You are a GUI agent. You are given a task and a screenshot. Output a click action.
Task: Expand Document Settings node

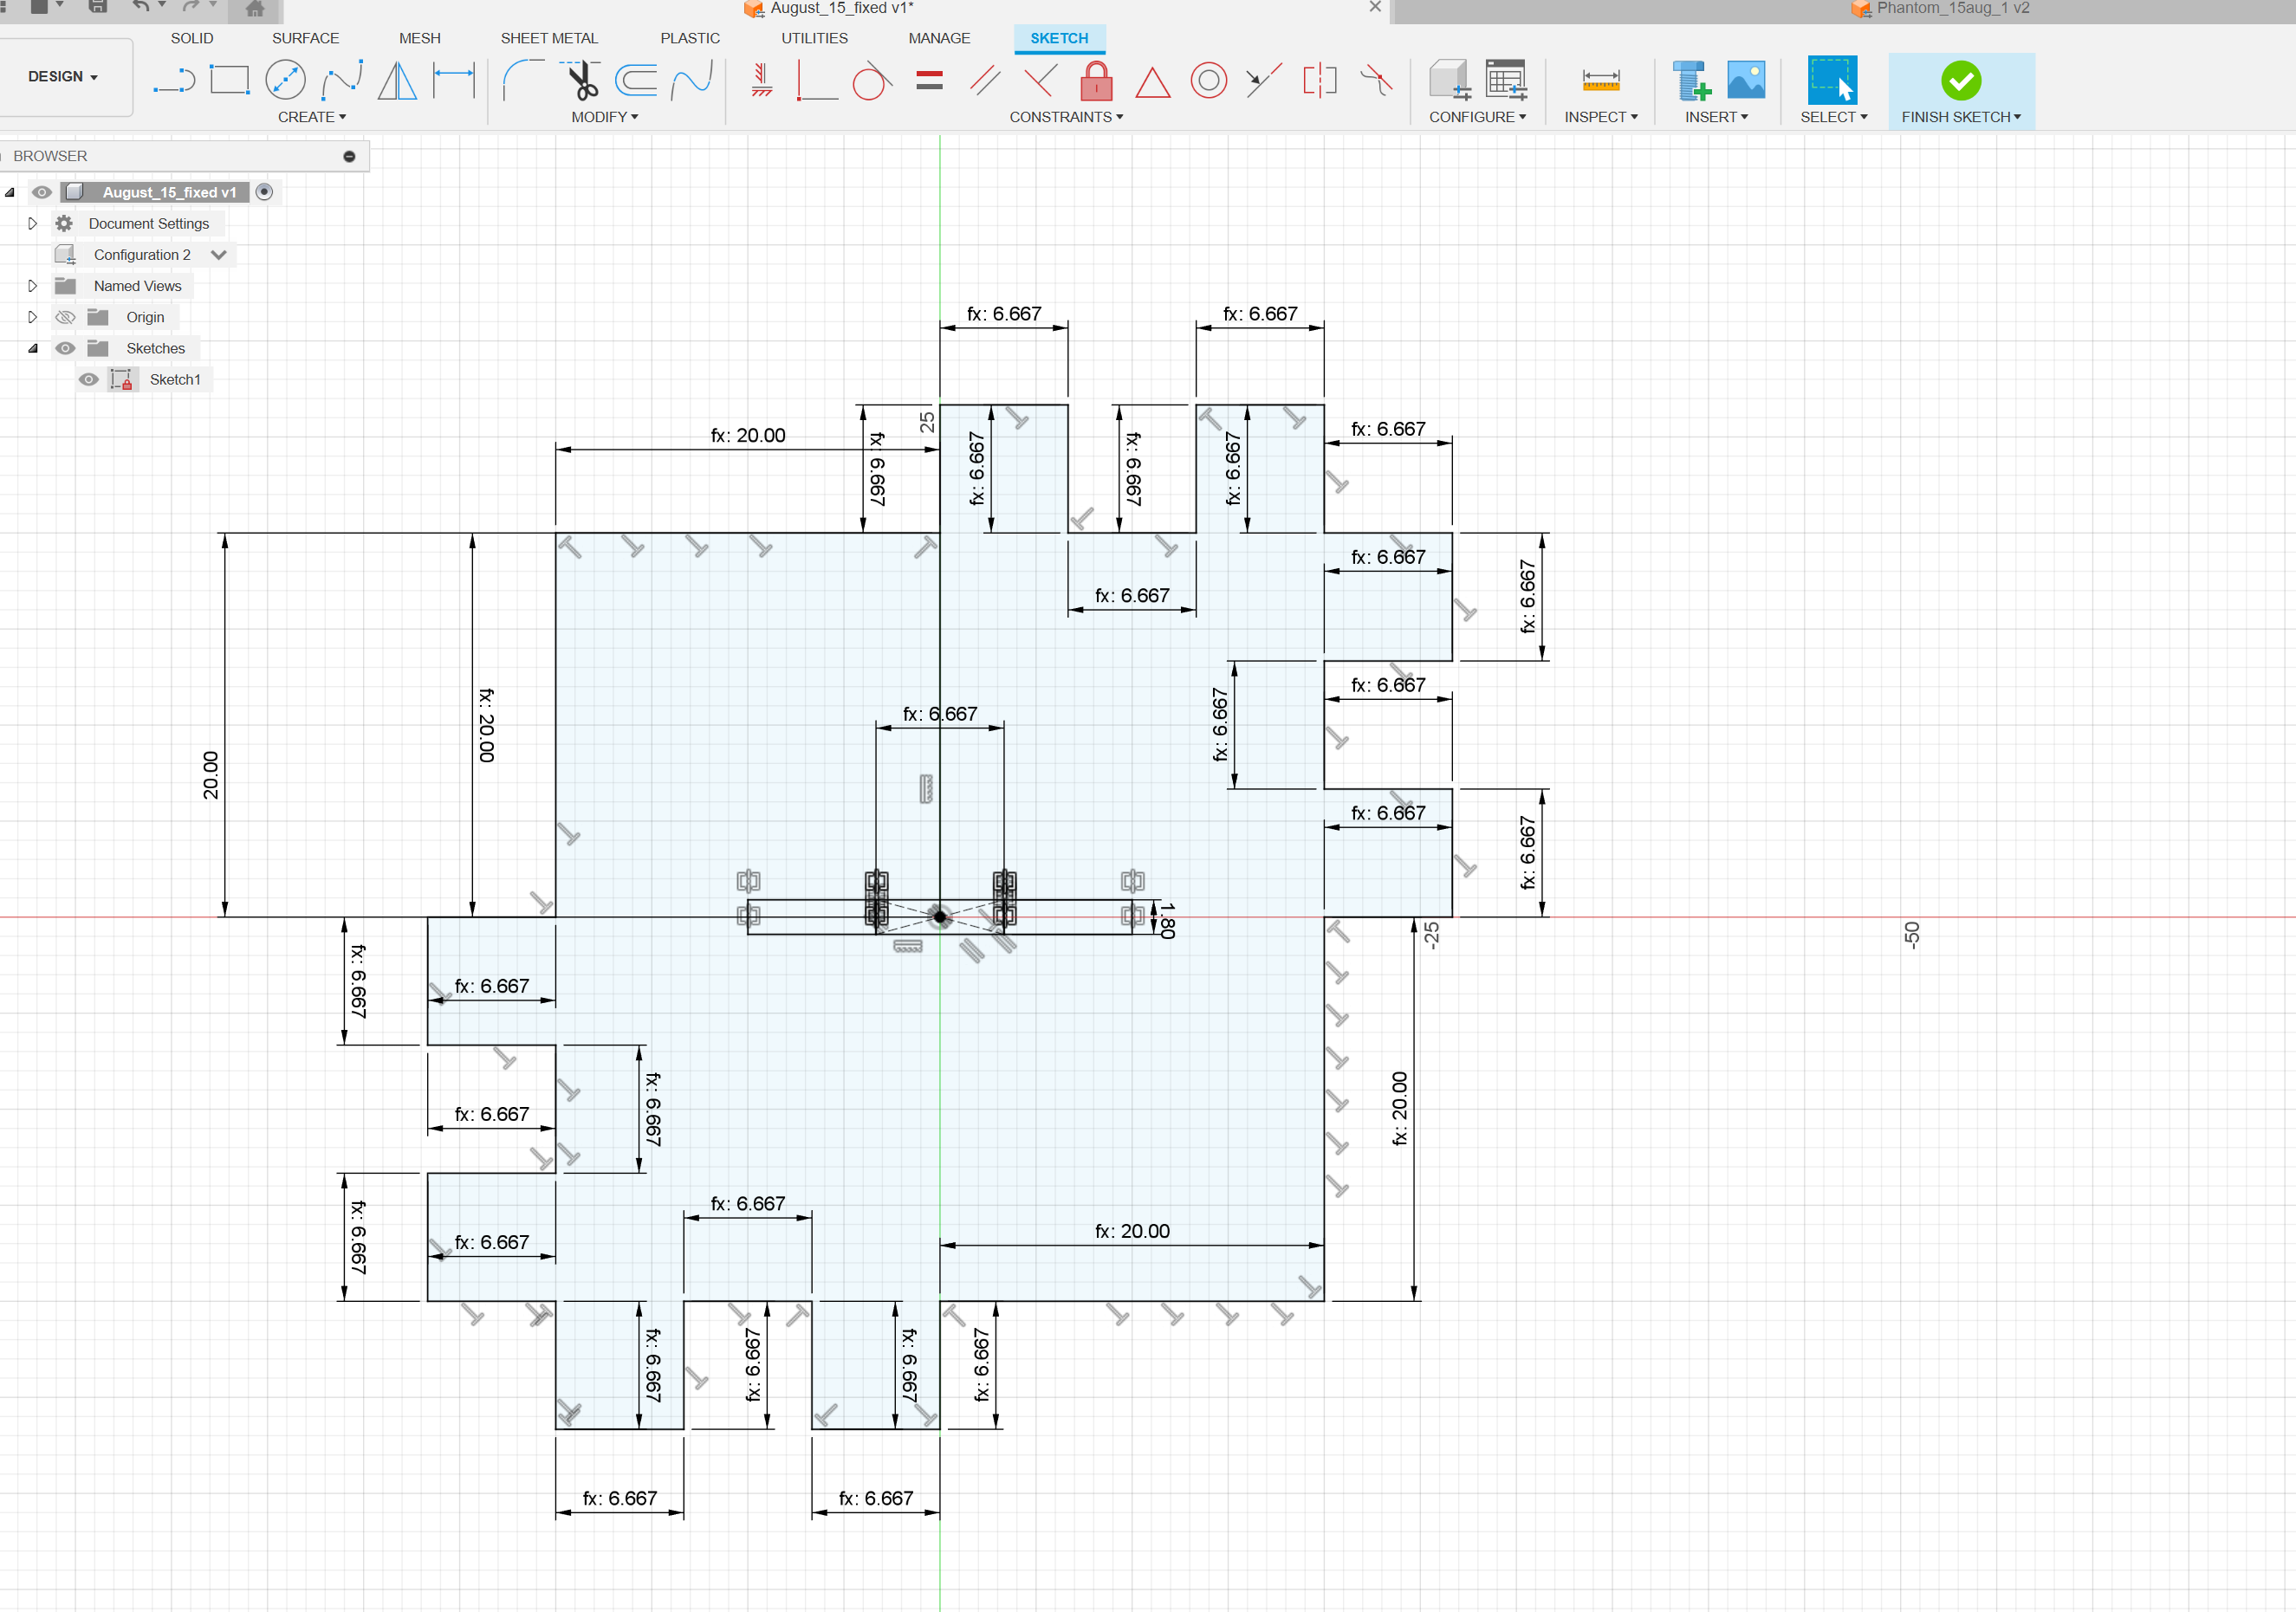tap(32, 223)
